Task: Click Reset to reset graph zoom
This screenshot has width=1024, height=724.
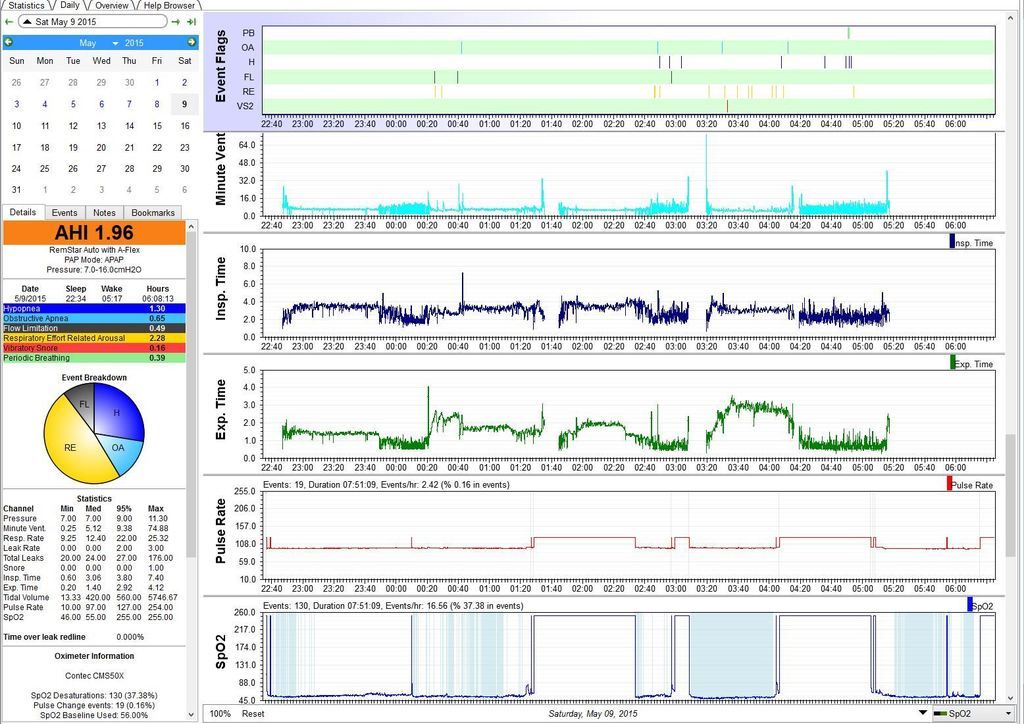Action: 253,714
